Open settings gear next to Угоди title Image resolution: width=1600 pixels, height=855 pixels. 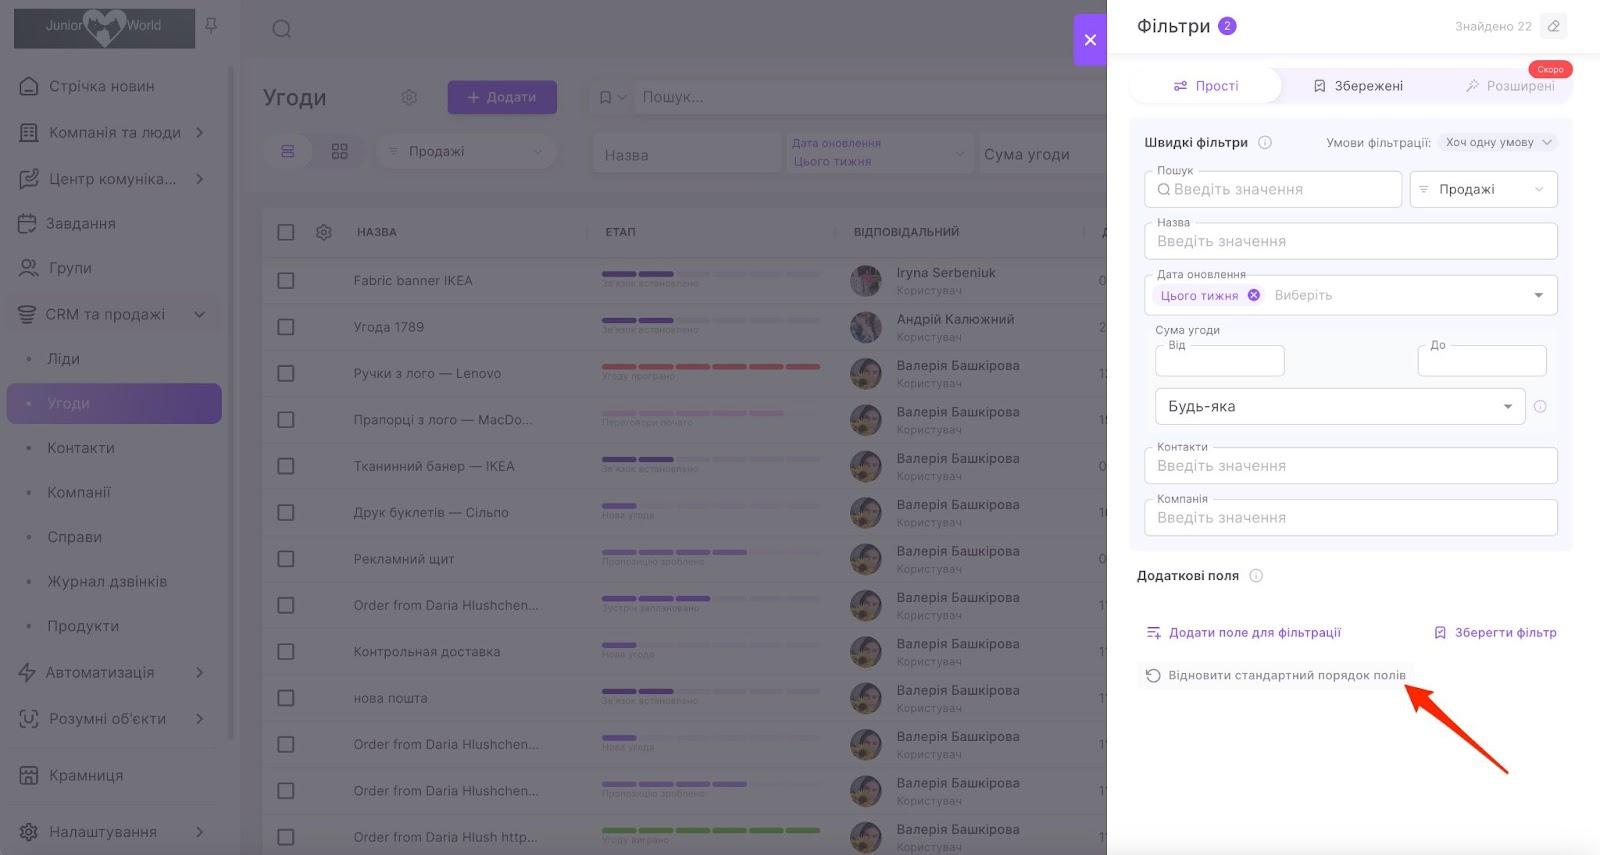[409, 97]
